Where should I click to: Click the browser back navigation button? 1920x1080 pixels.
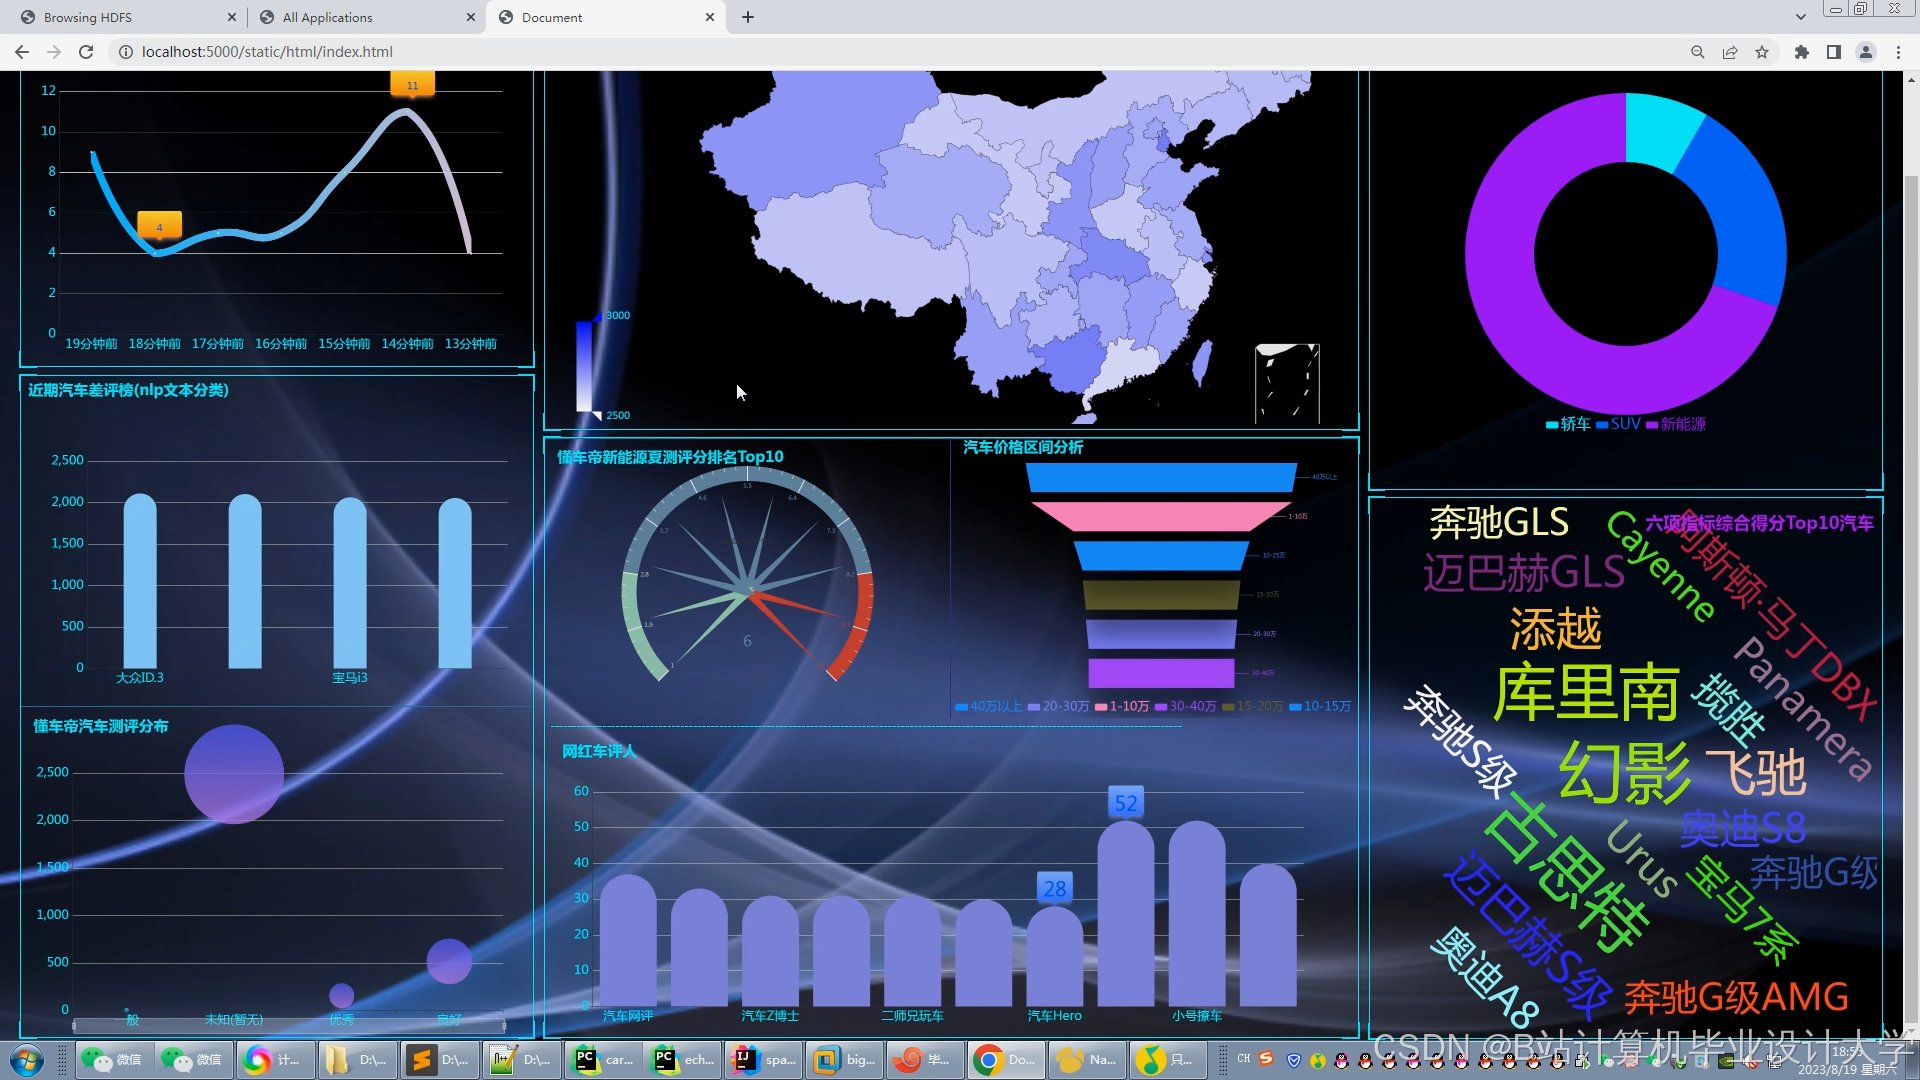[x=21, y=52]
